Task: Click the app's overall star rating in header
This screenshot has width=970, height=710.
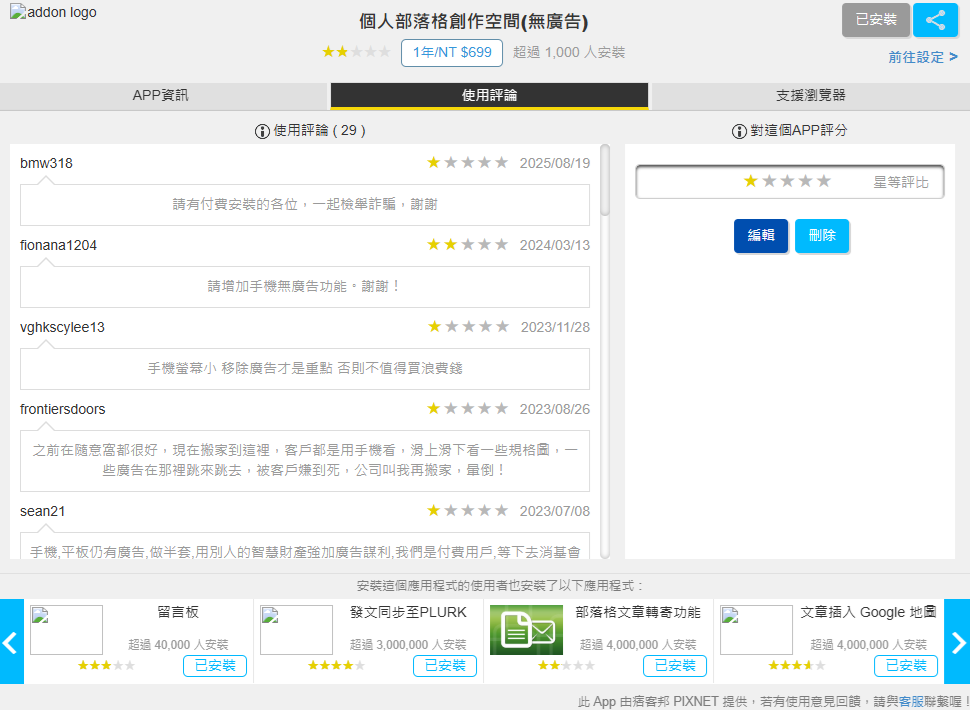Action: (356, 52)
